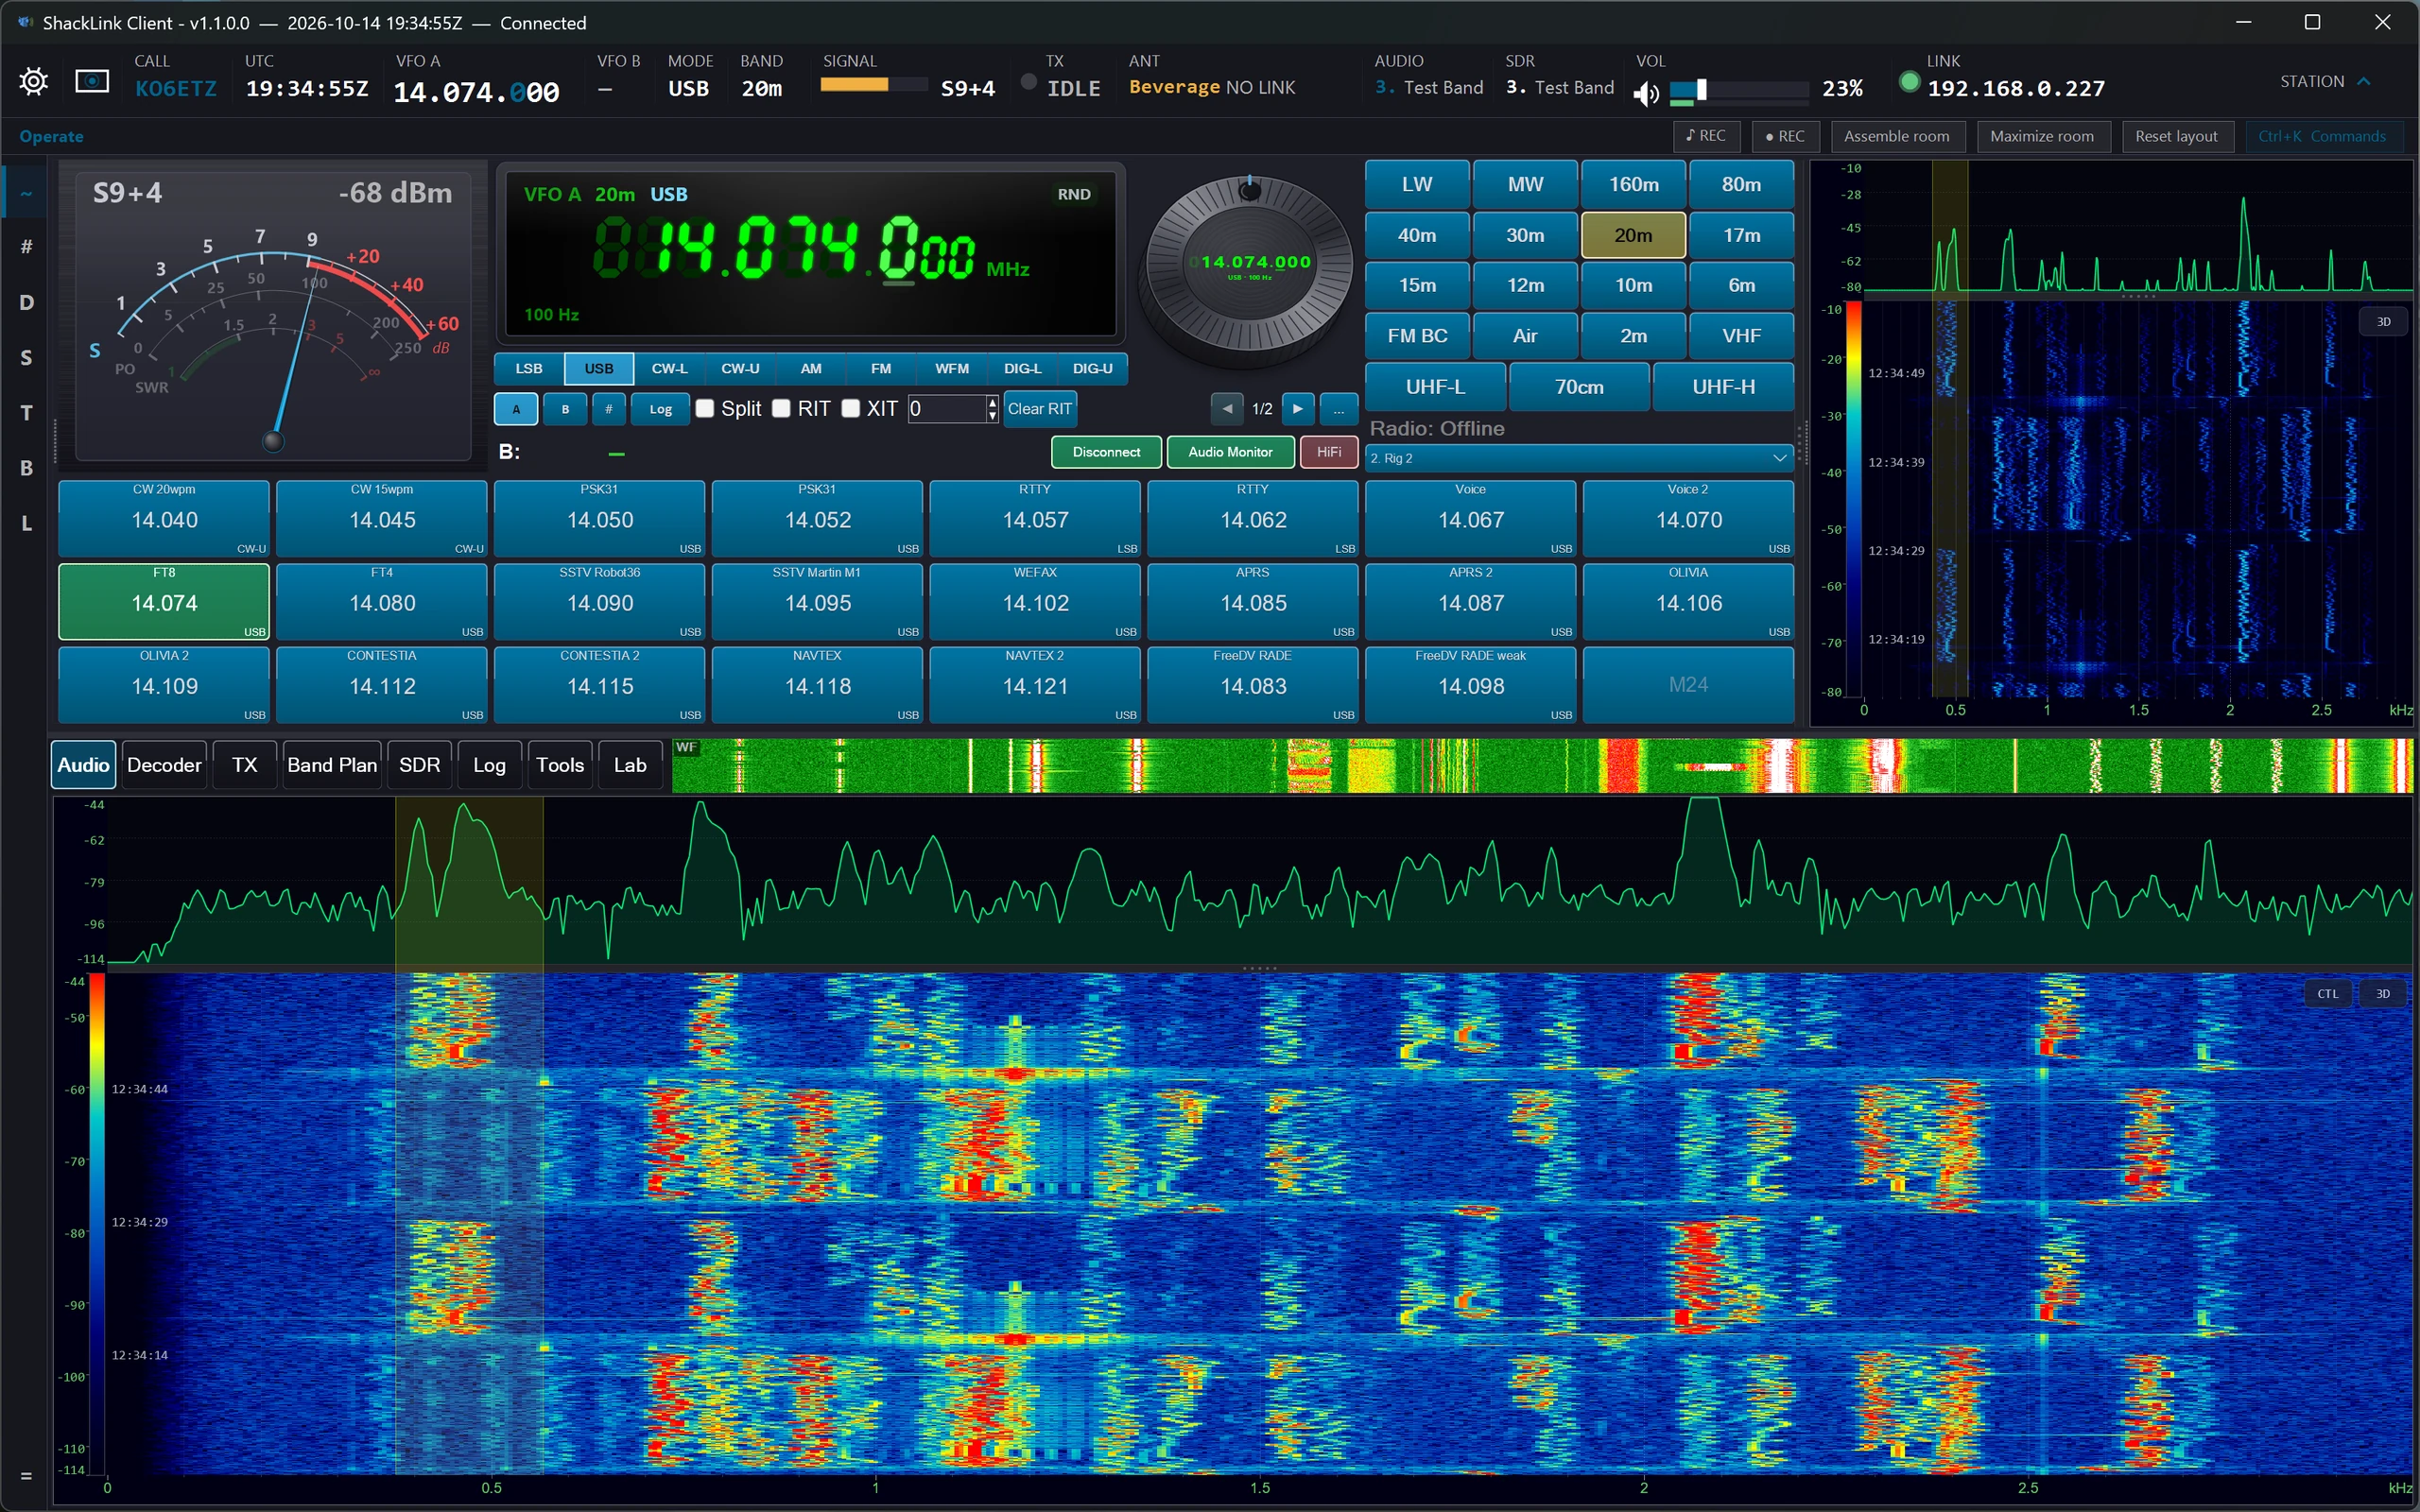Select the tilde icon in left sidebar
The width and height of the screenshot is (2420, 1512).
27,193
